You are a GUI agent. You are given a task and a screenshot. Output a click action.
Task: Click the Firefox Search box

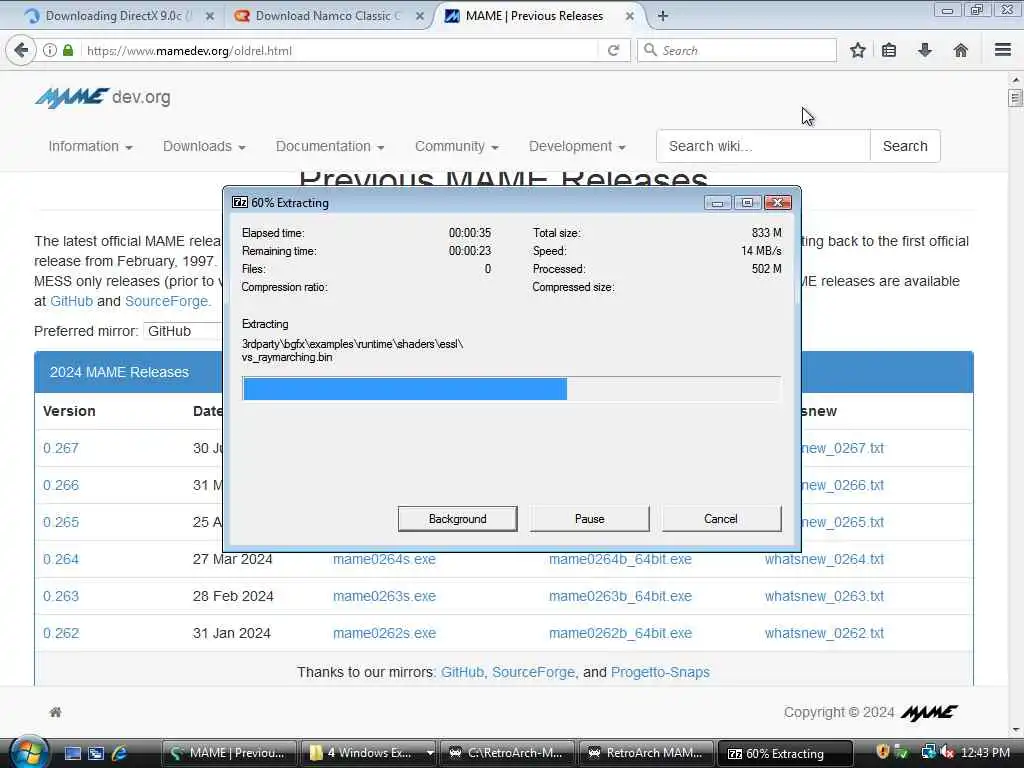click(737, 50)
